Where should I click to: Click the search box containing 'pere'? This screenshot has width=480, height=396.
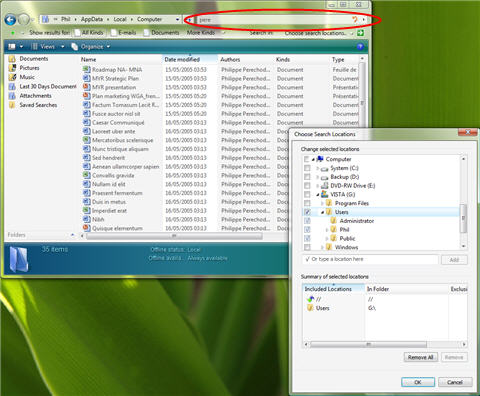pos(274,20)
